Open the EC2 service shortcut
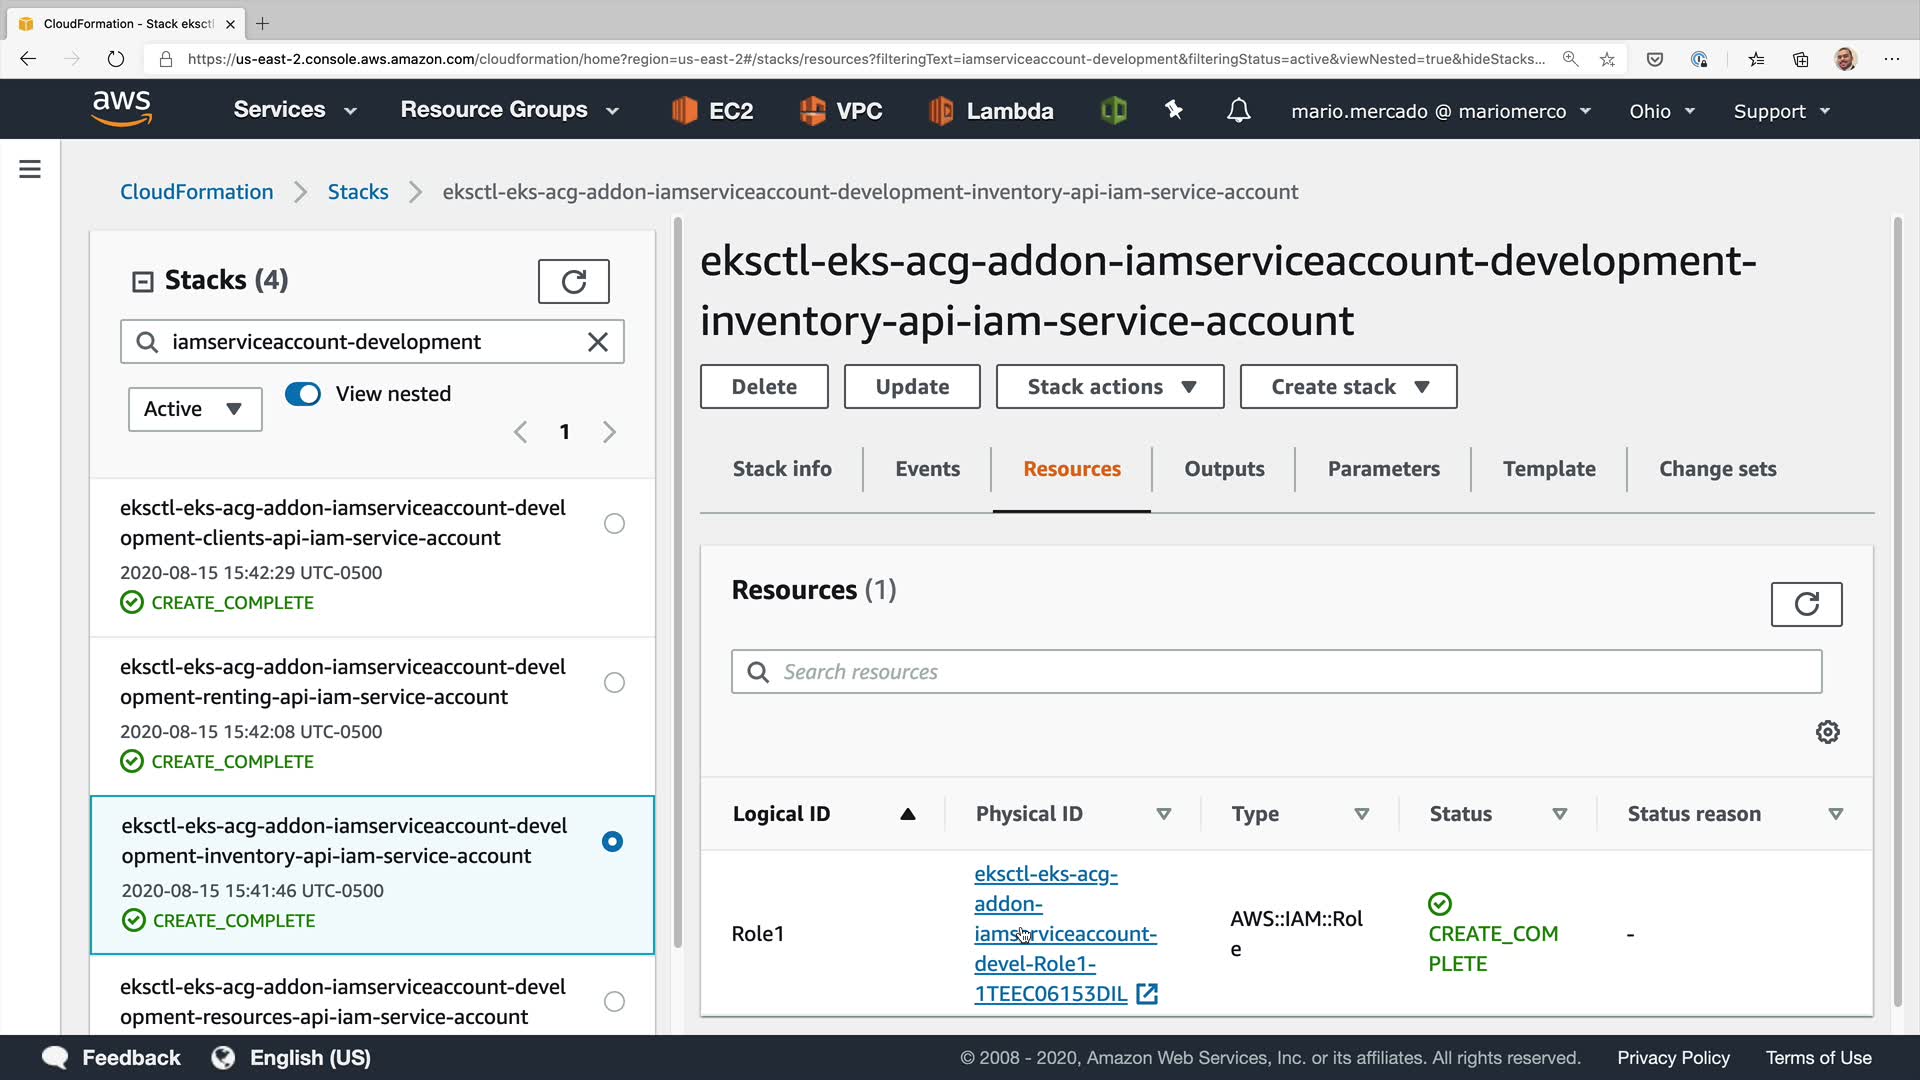 (712, 111)
